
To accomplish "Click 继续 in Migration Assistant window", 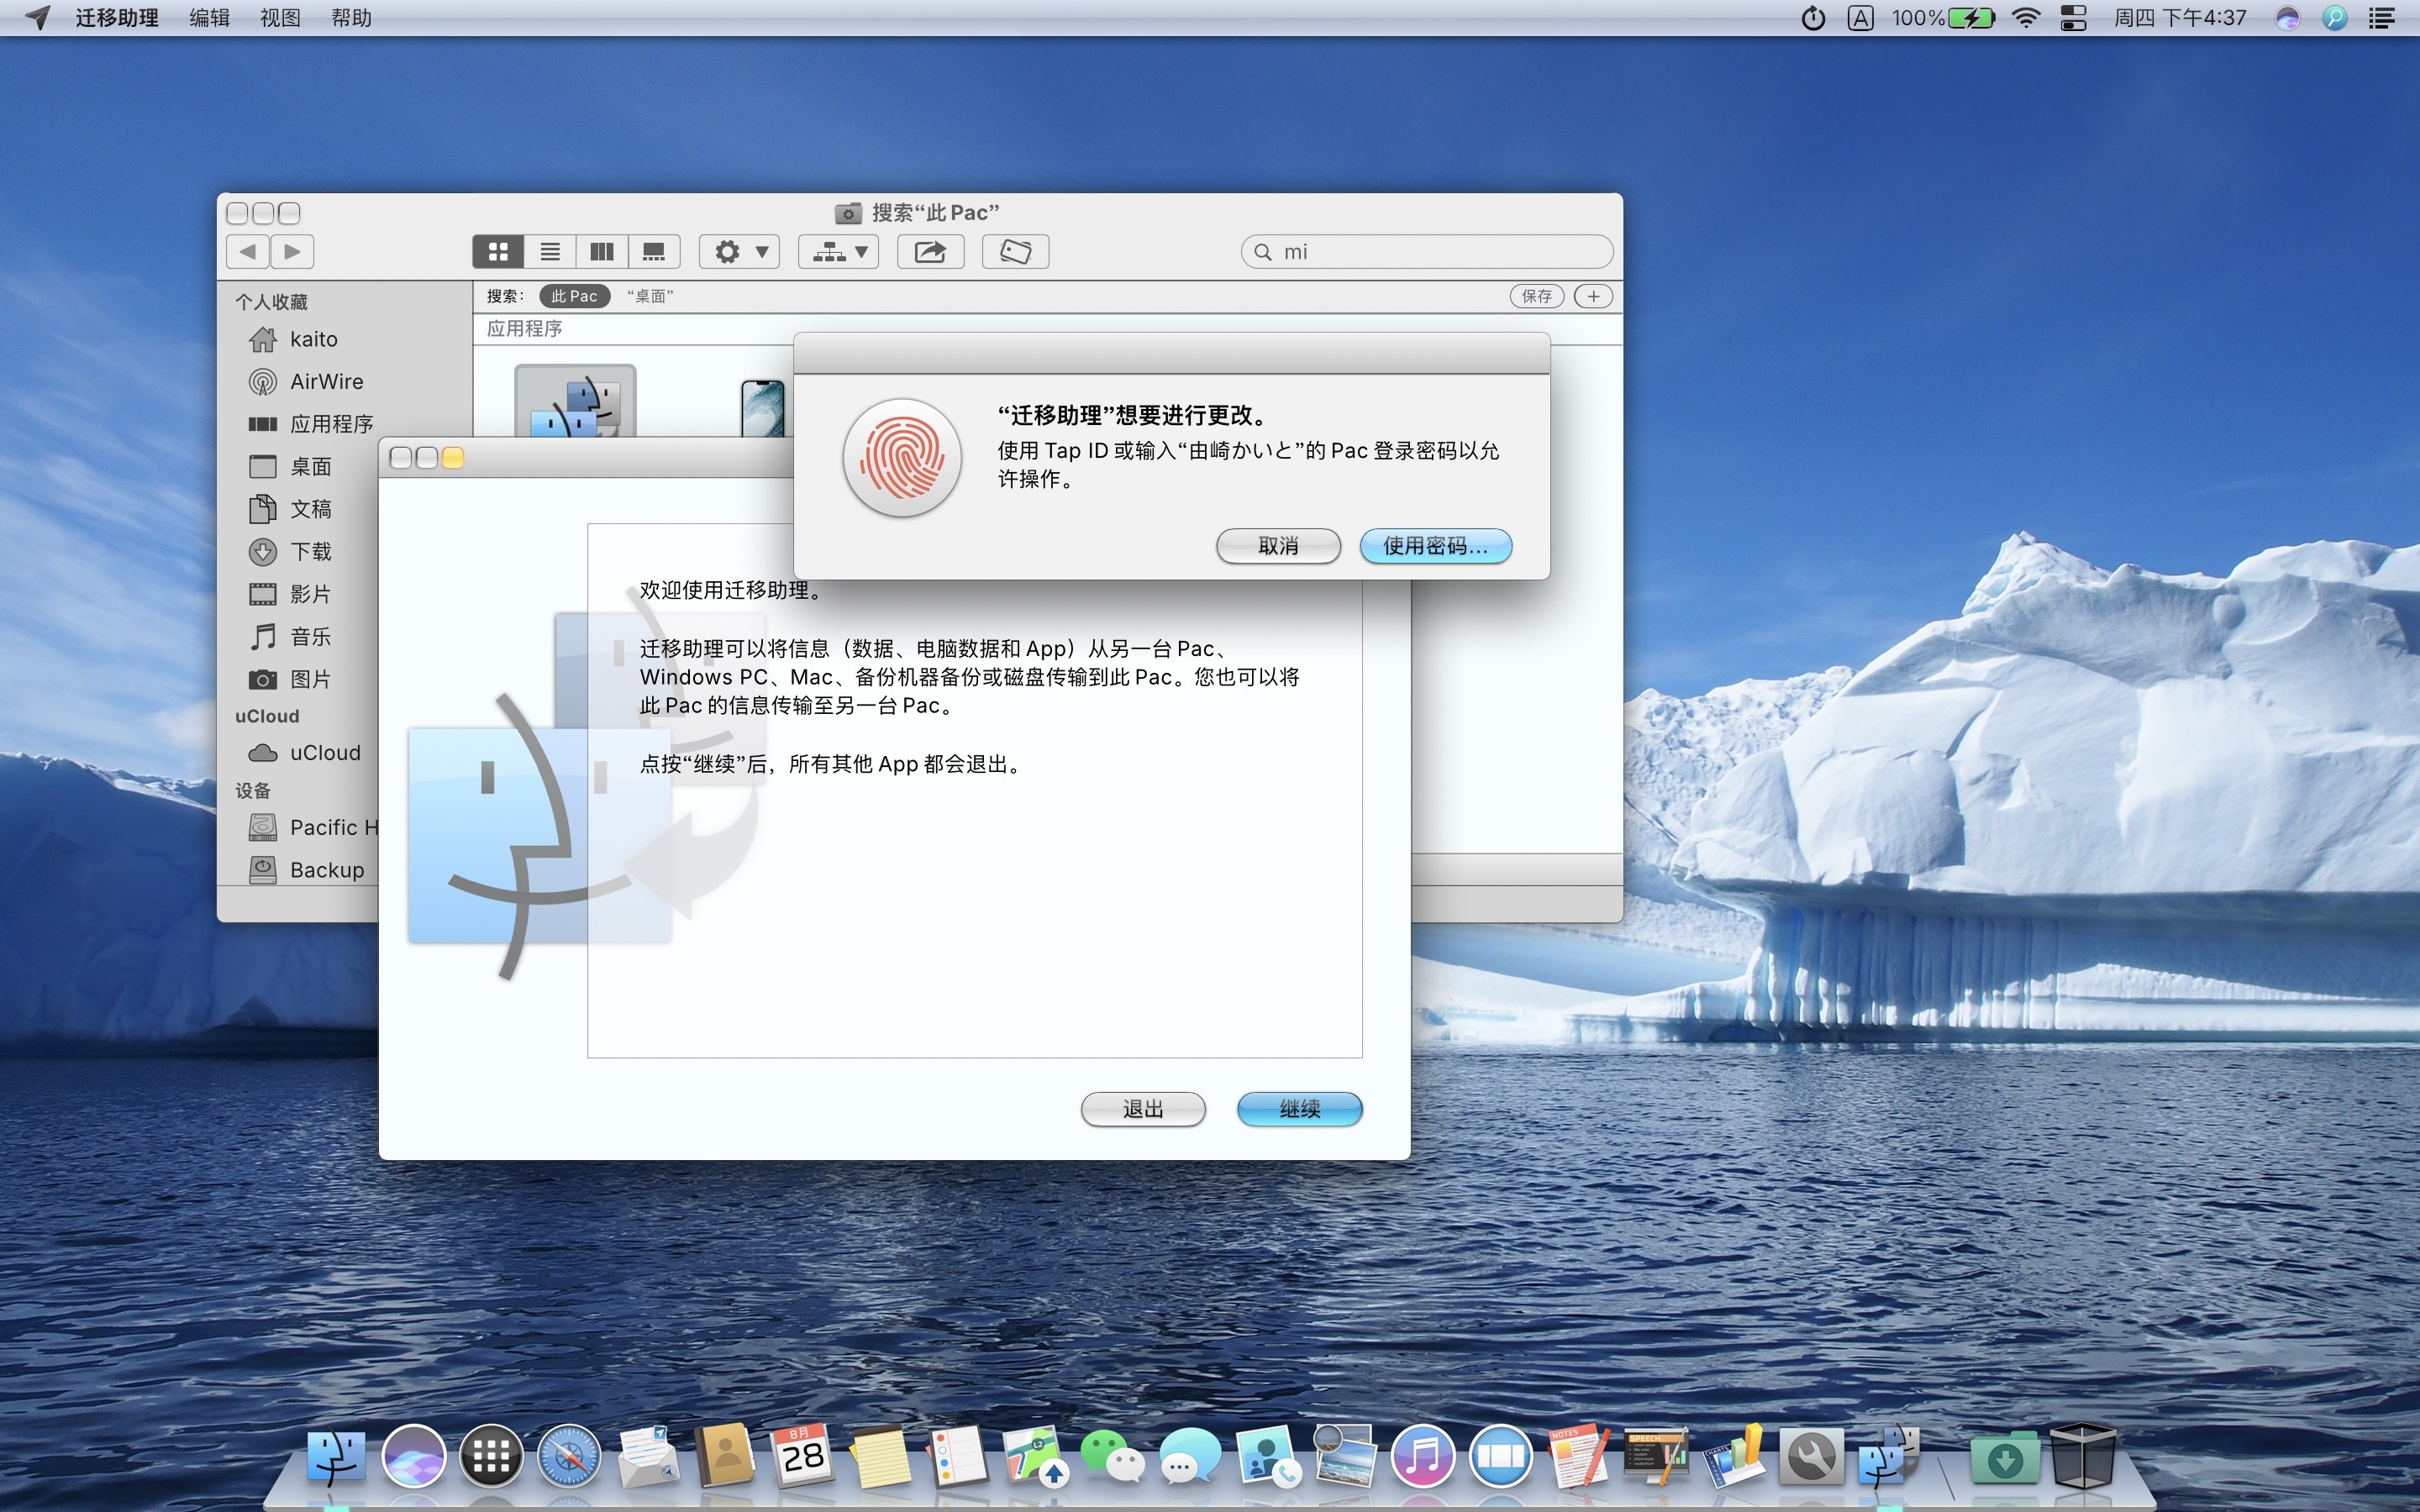I will point(1299,1109).
